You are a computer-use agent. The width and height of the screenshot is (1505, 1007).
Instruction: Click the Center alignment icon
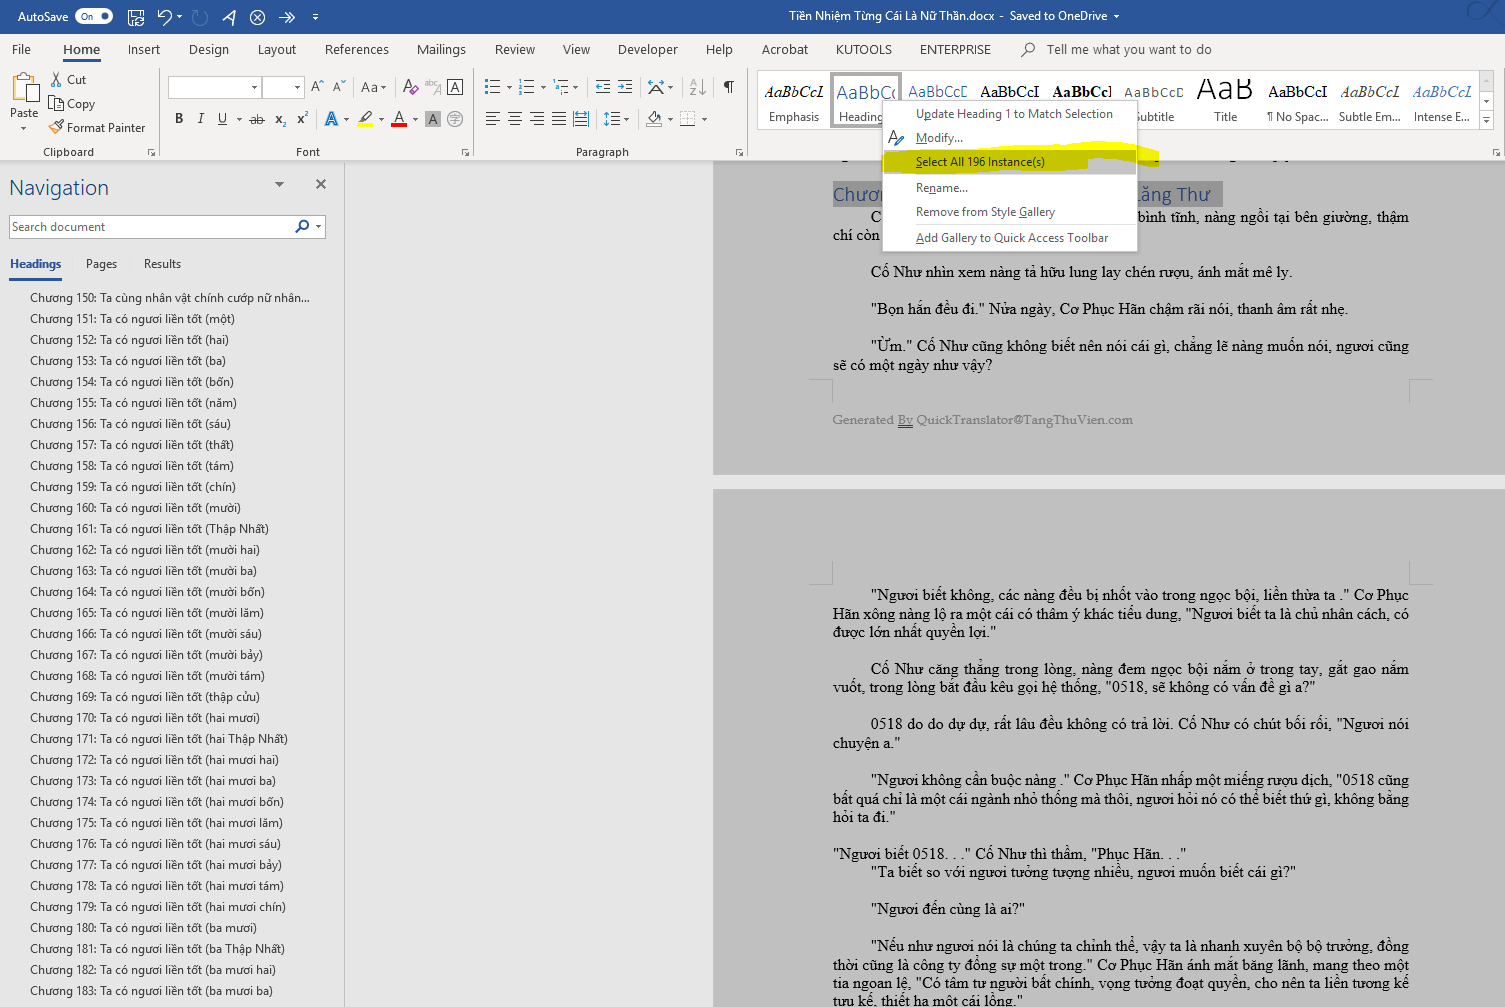click(x=515, y=119)
